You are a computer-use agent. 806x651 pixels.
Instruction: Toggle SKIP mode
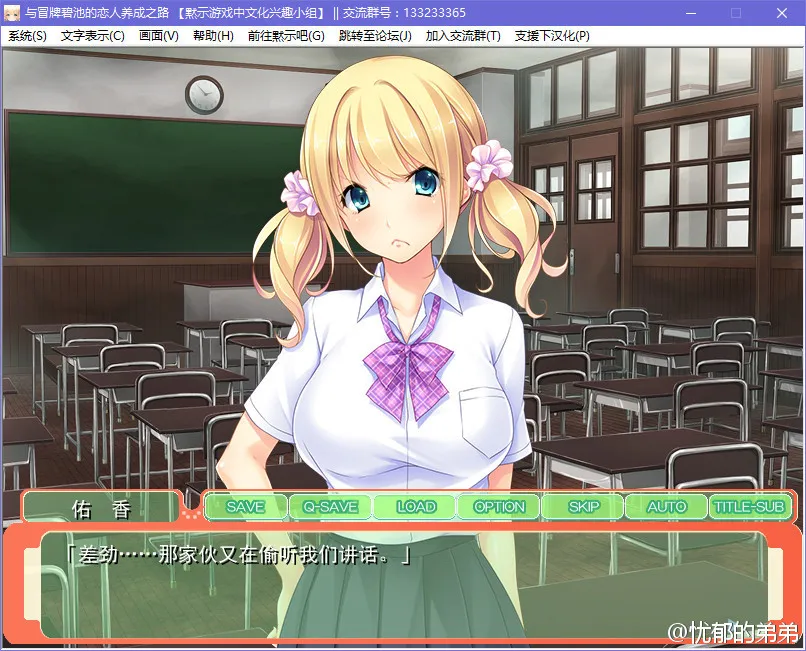tap(583, 507)
